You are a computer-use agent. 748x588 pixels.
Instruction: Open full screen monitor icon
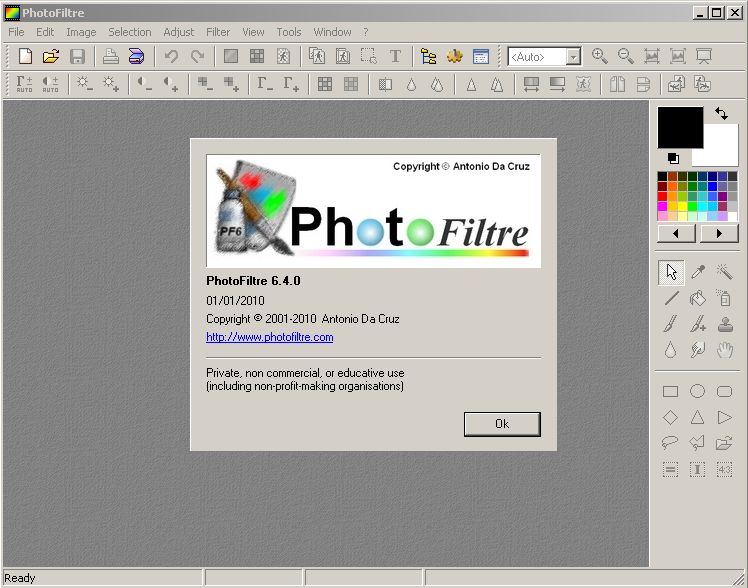704,56
